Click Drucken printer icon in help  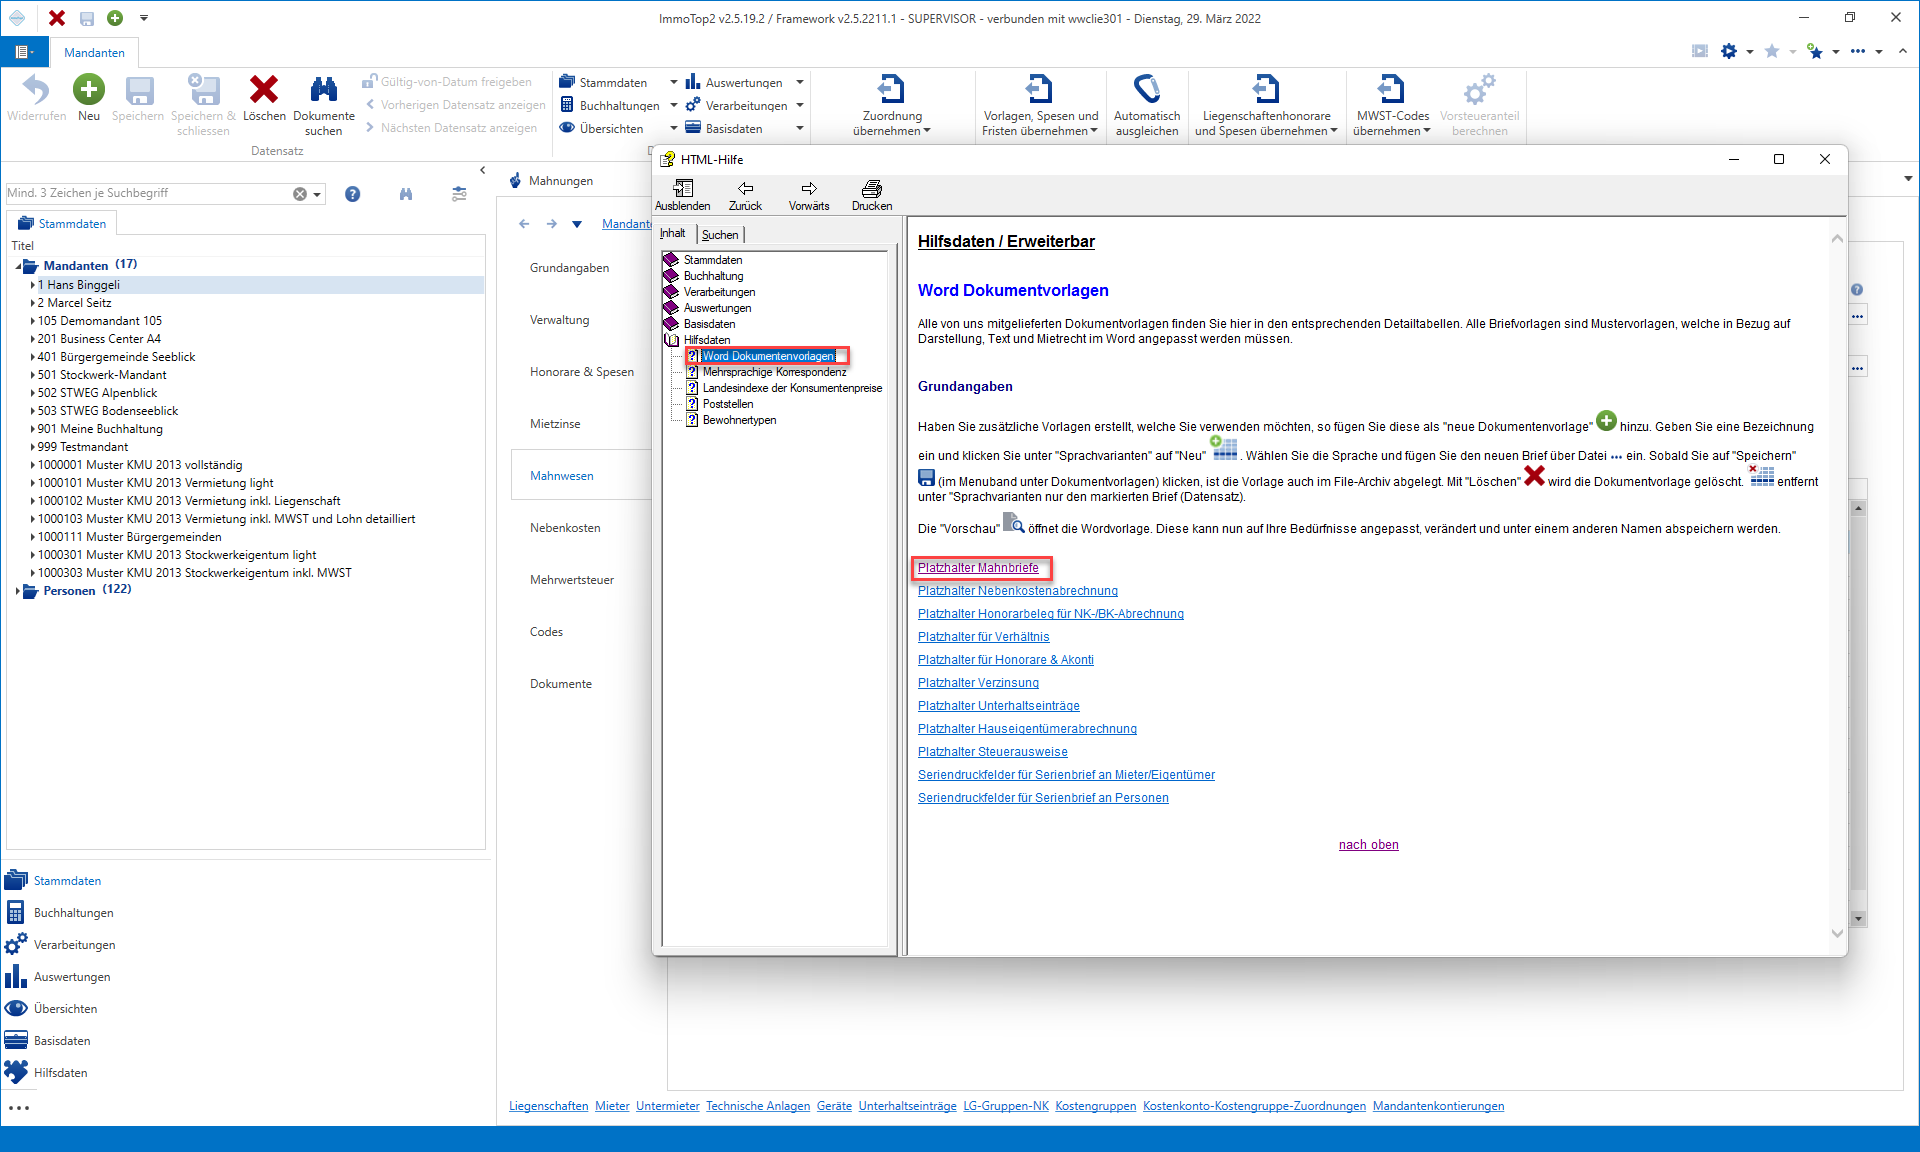[x=872, y=195]
